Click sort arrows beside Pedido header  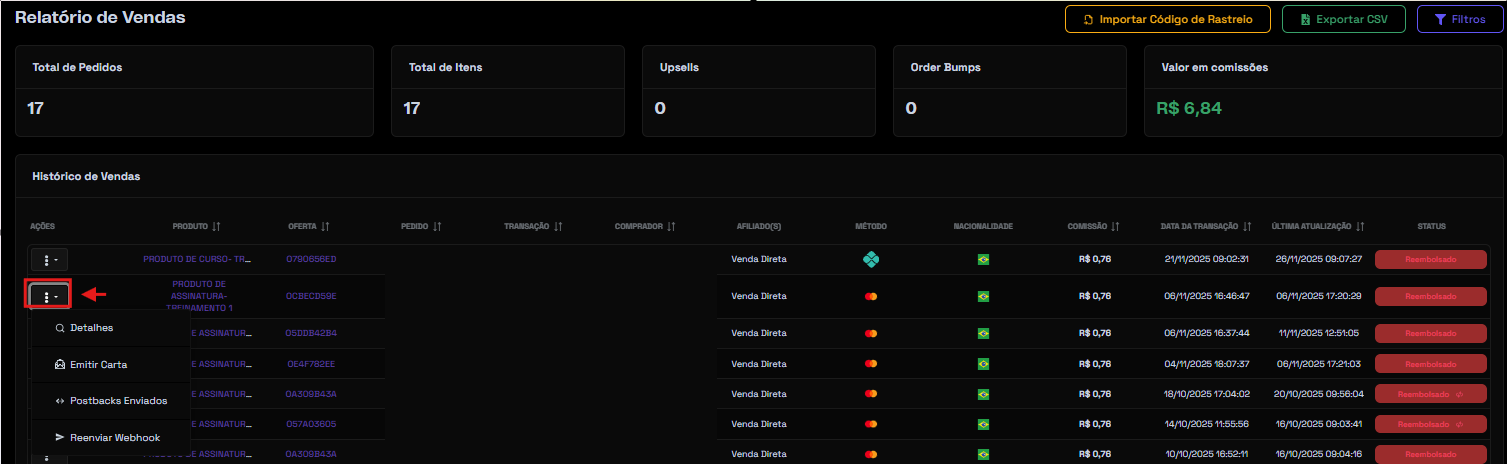(438, 227)
